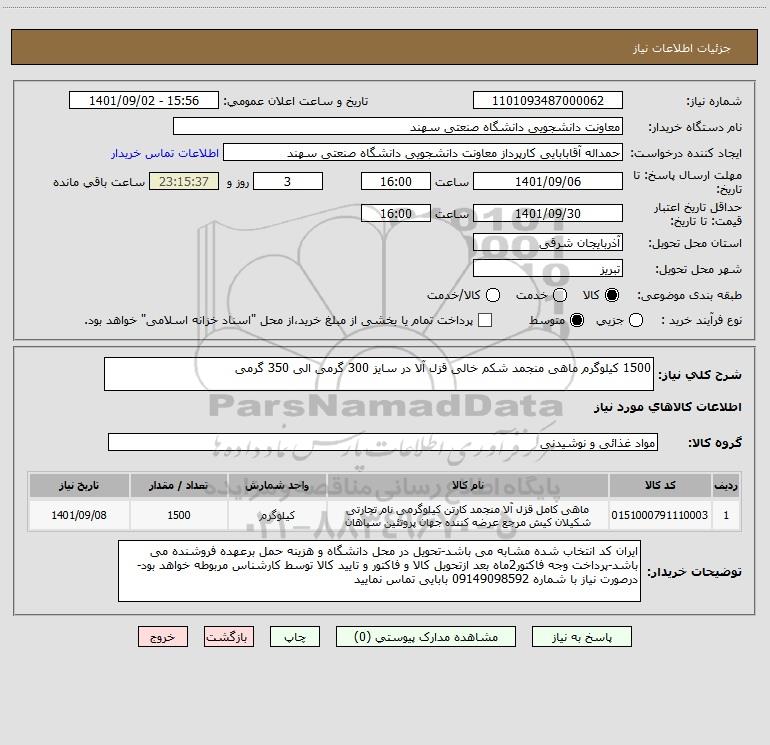Click the کد کالا column header
The image size is (770, 745).
660,485
